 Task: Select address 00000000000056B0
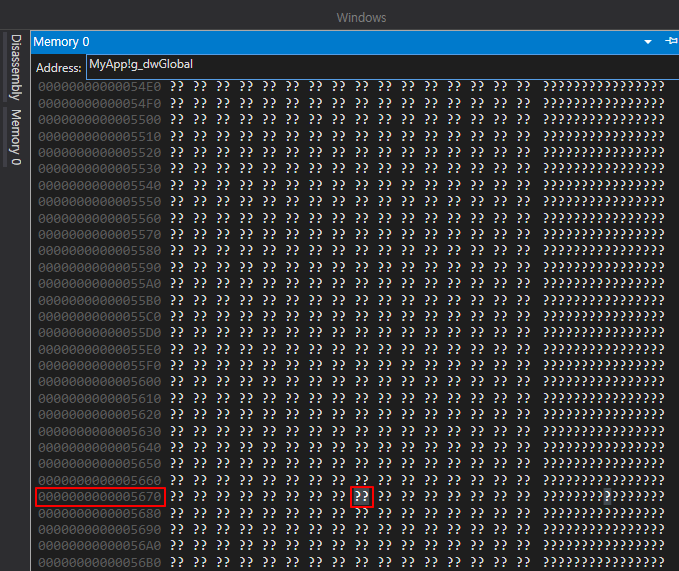100,562
